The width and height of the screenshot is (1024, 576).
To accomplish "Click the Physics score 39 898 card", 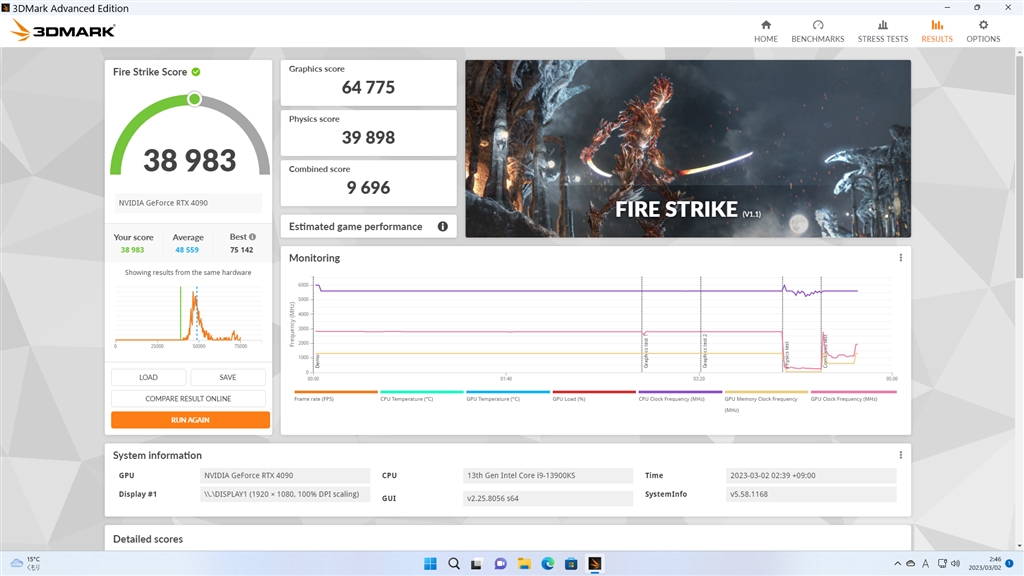I will 368,133.
